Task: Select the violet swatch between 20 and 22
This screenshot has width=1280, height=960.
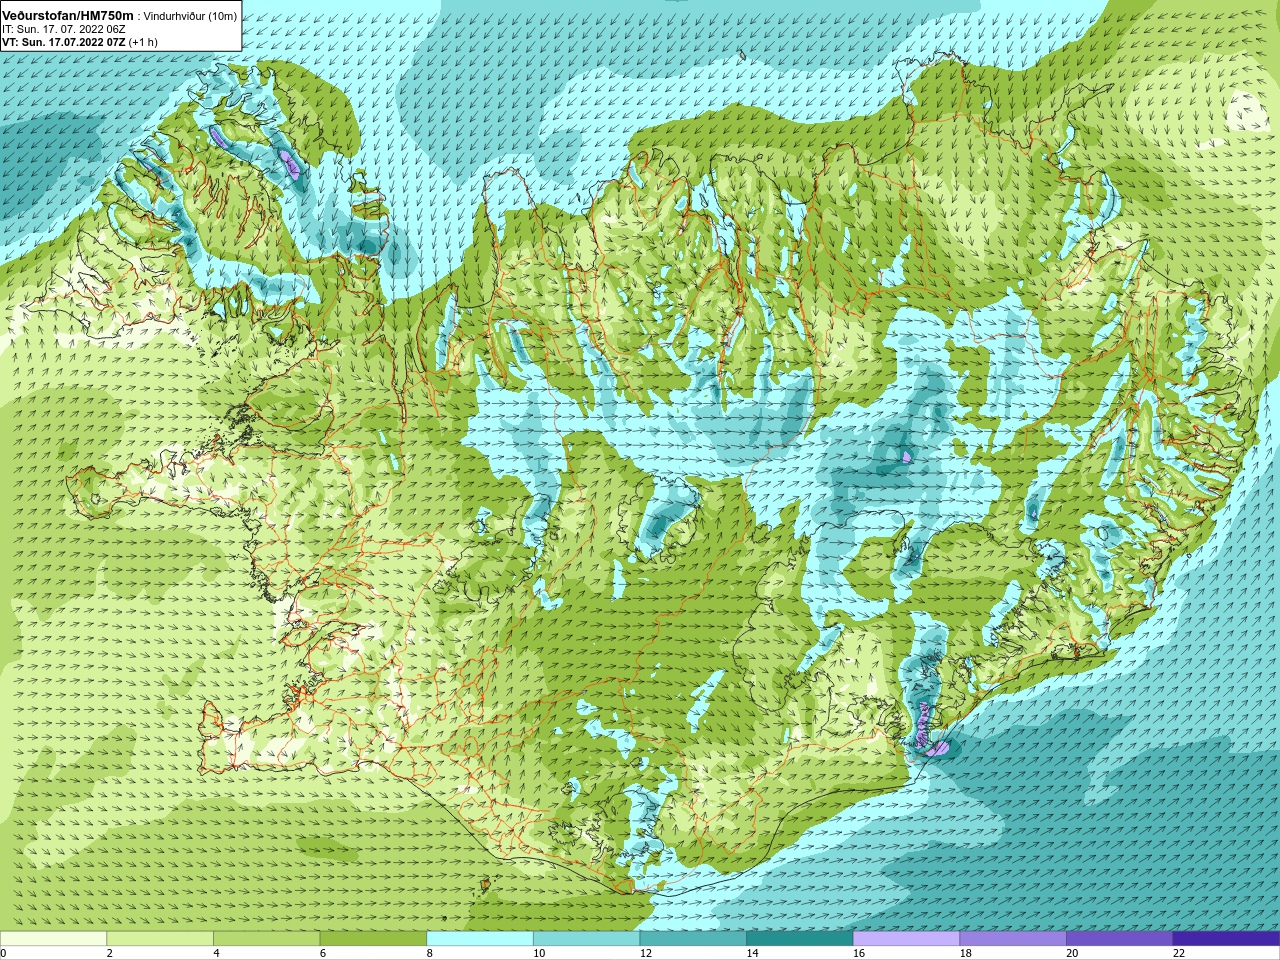Action: (x=1119, y=938)
